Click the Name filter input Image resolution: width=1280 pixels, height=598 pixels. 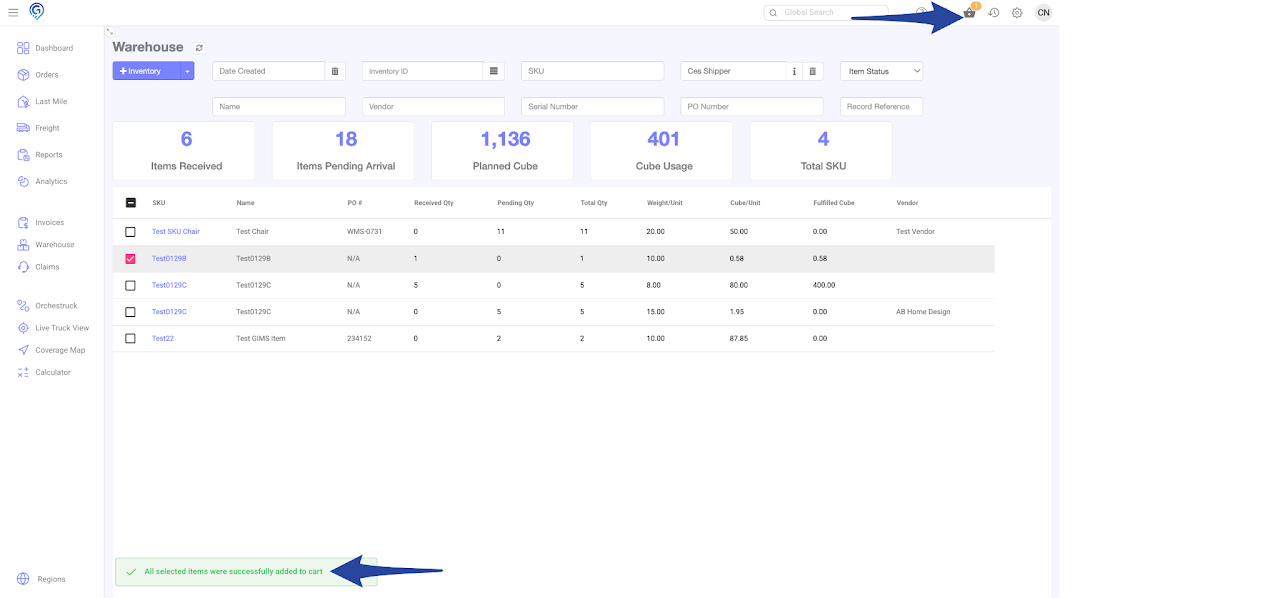pos(279,106)
